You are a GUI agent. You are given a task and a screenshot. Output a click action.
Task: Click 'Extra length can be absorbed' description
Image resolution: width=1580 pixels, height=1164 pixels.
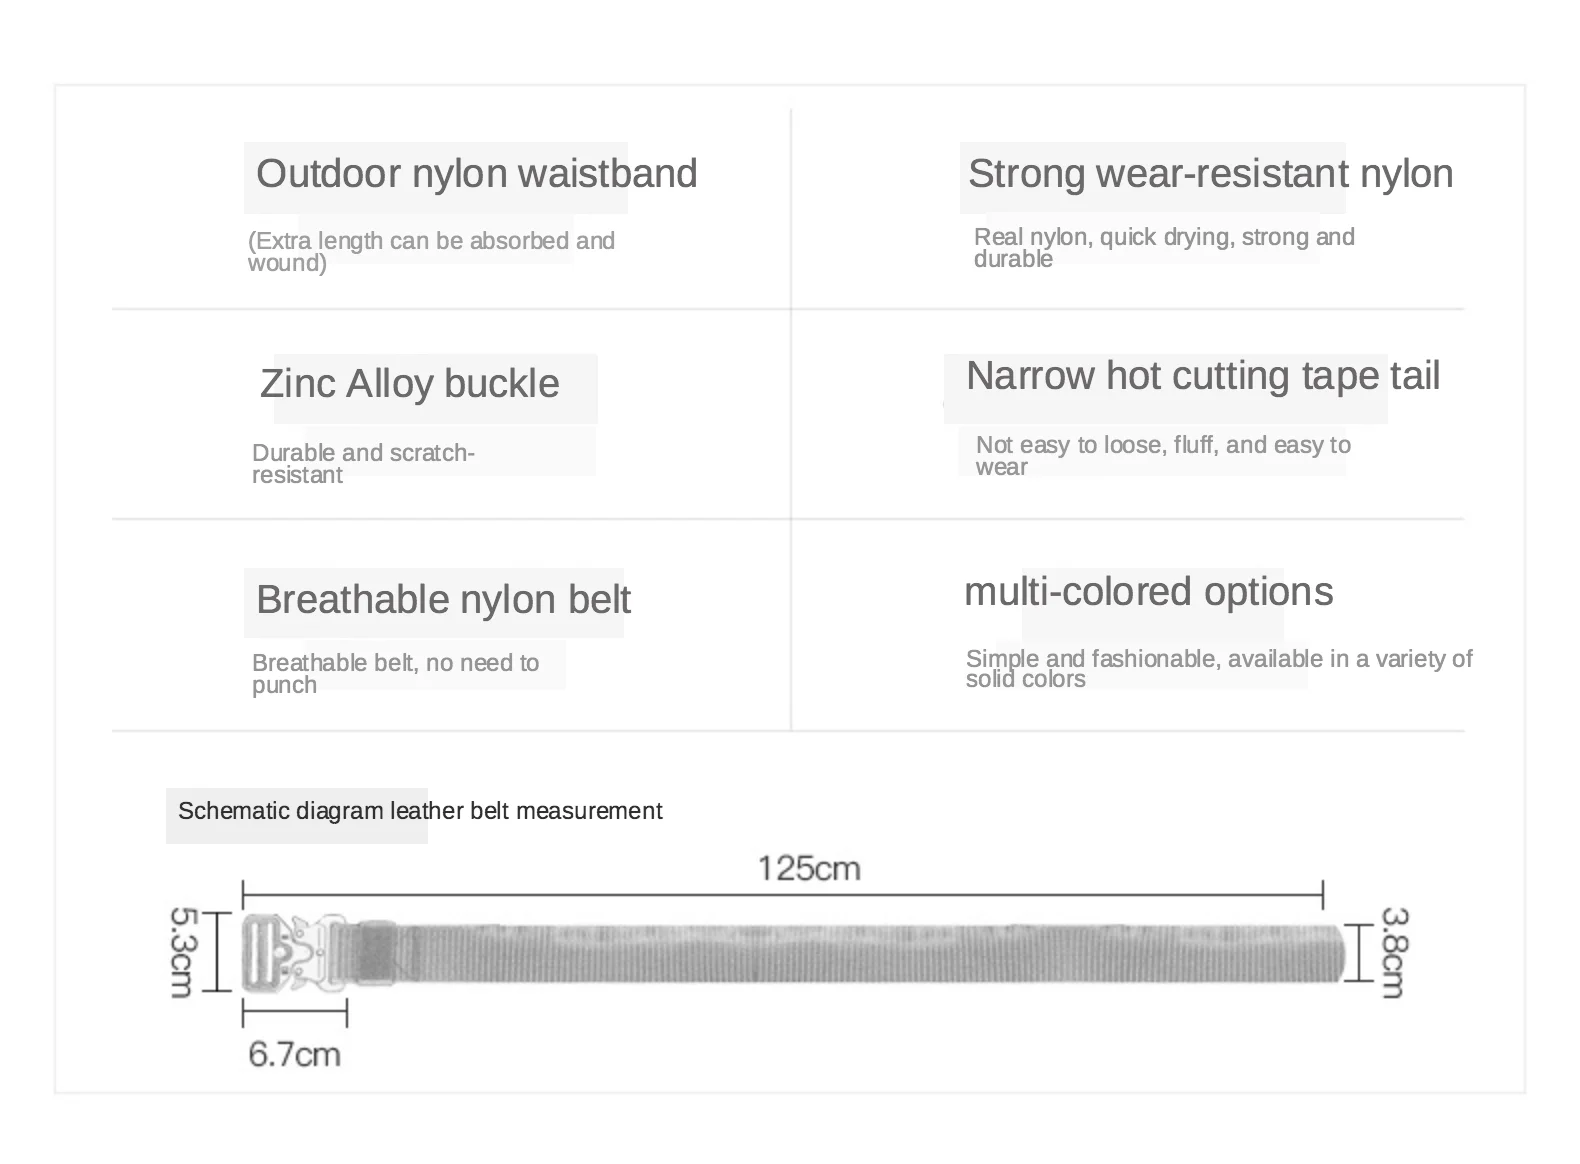430,251
